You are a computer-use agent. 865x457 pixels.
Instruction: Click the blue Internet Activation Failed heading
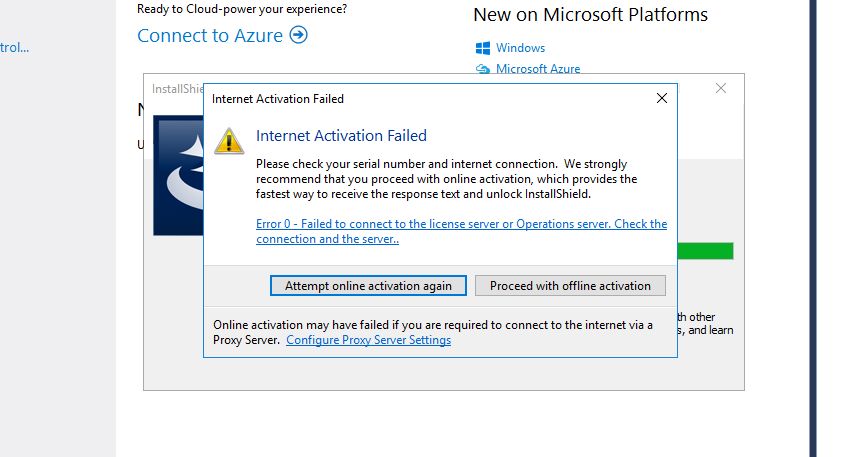[x=341, y=136]
